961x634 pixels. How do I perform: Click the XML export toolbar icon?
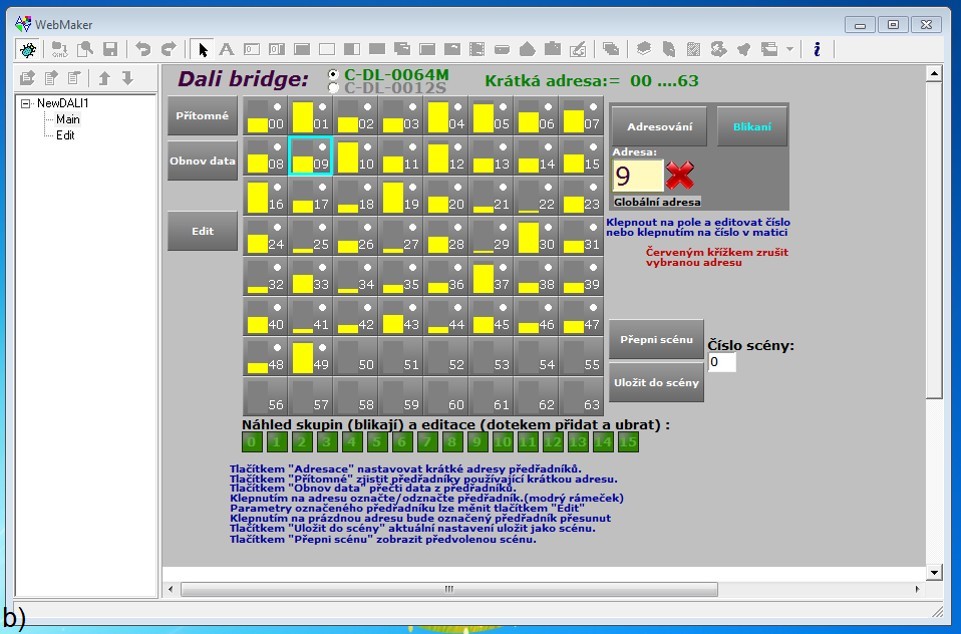click(x=59, y=49)
